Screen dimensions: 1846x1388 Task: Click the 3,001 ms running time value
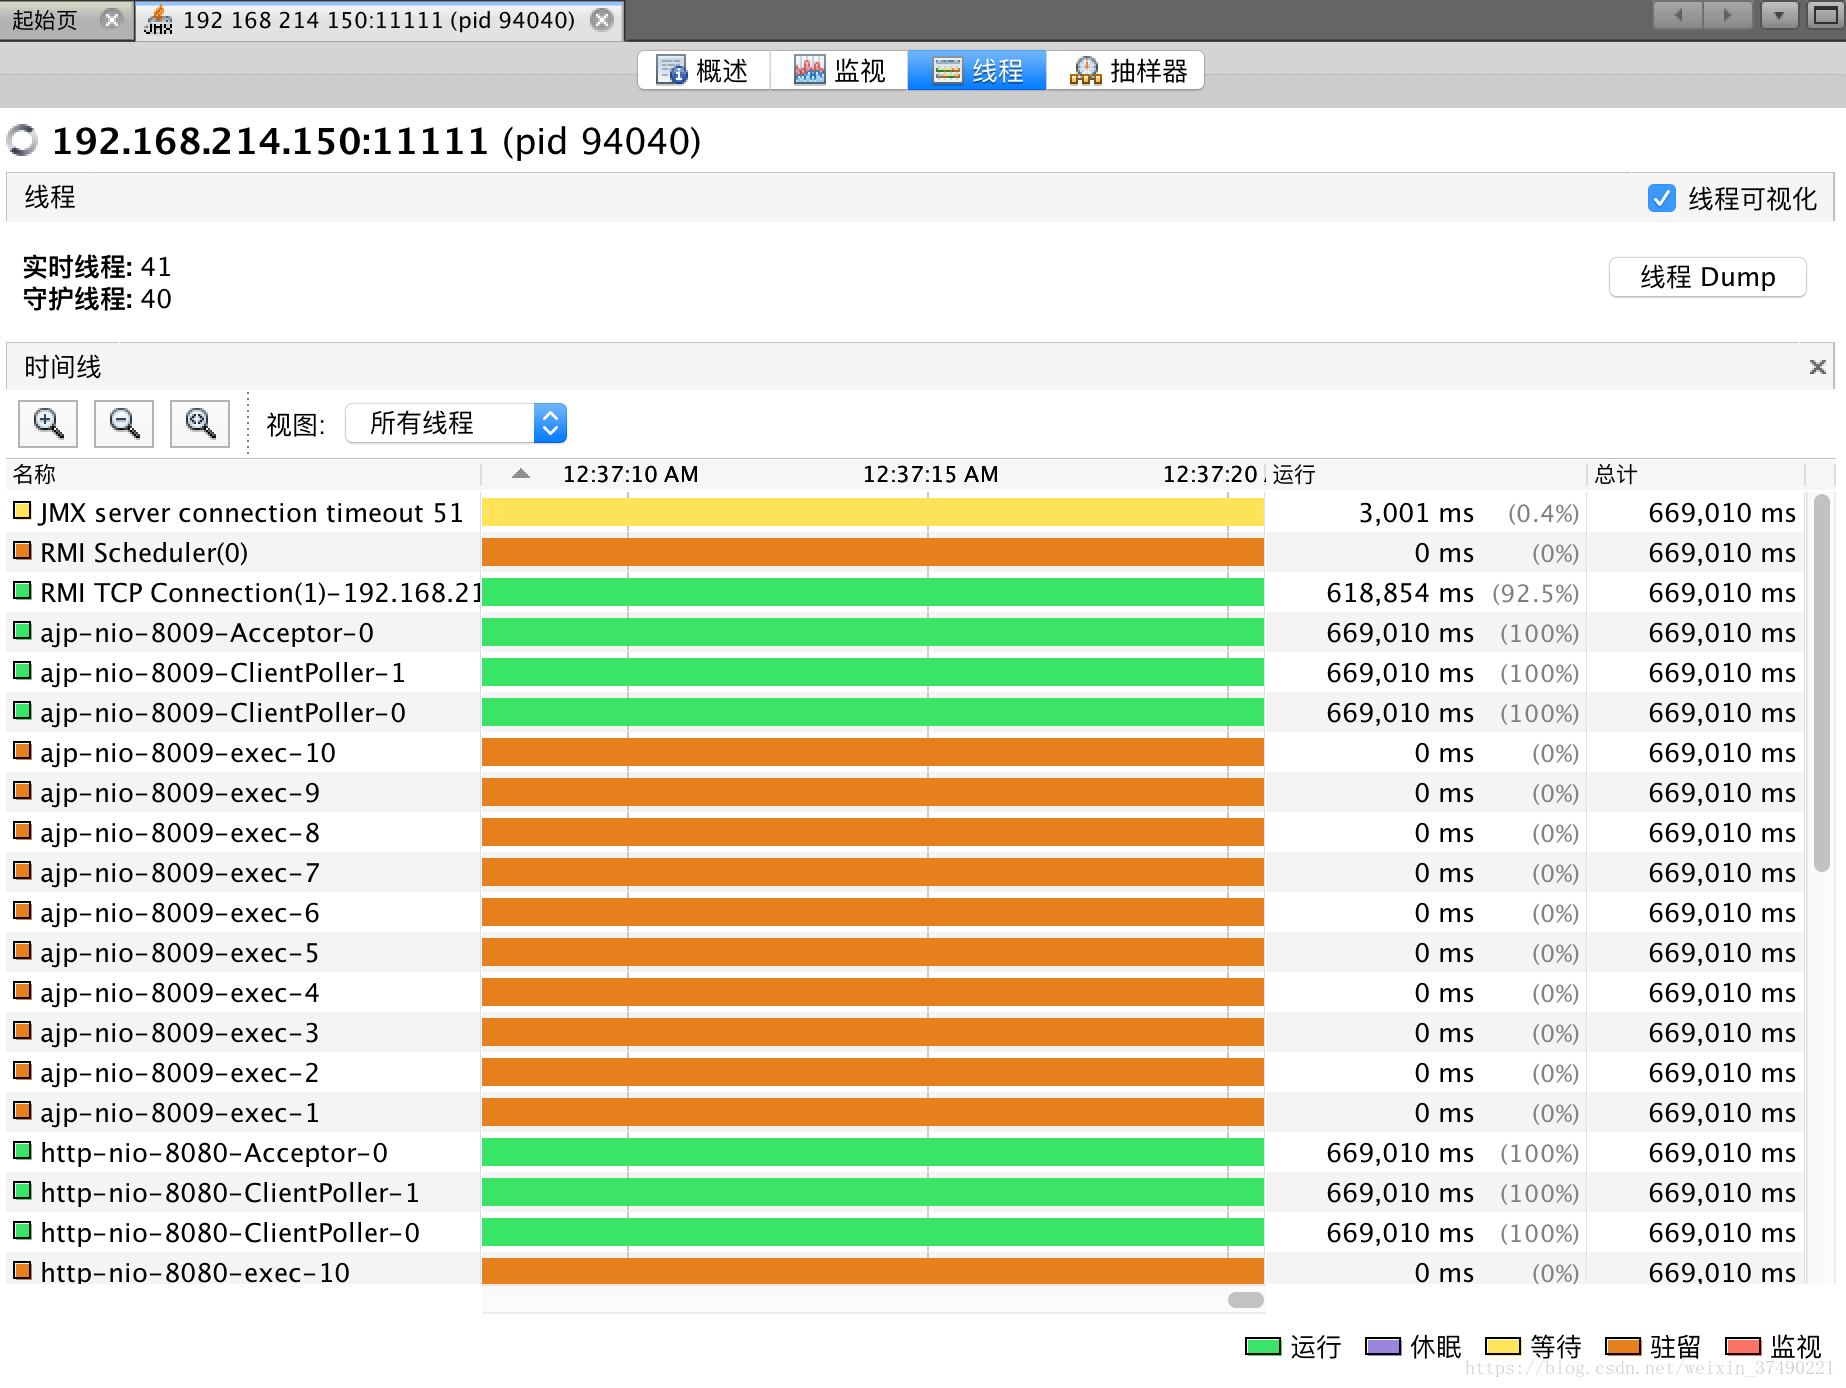1416,513
